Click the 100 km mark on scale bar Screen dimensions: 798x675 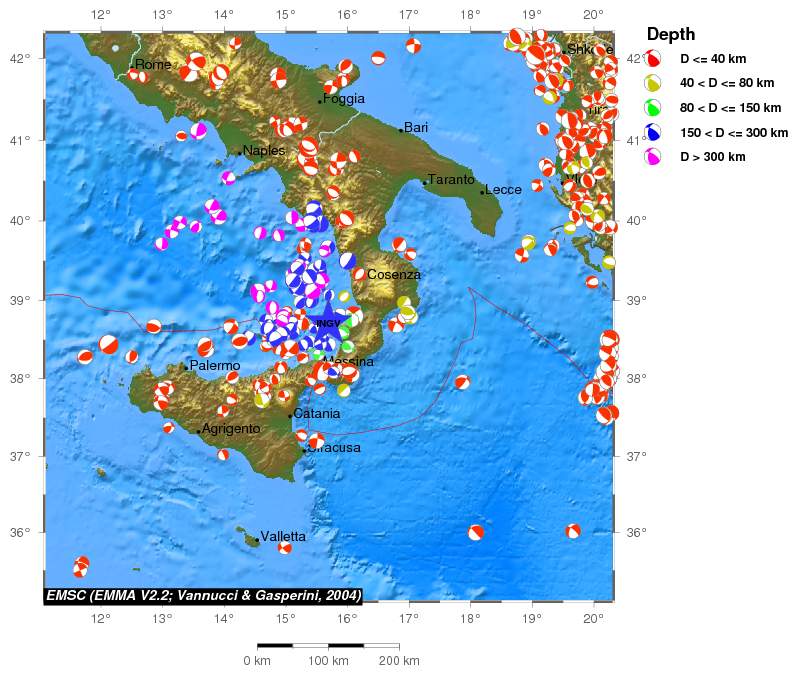(326, 661)
